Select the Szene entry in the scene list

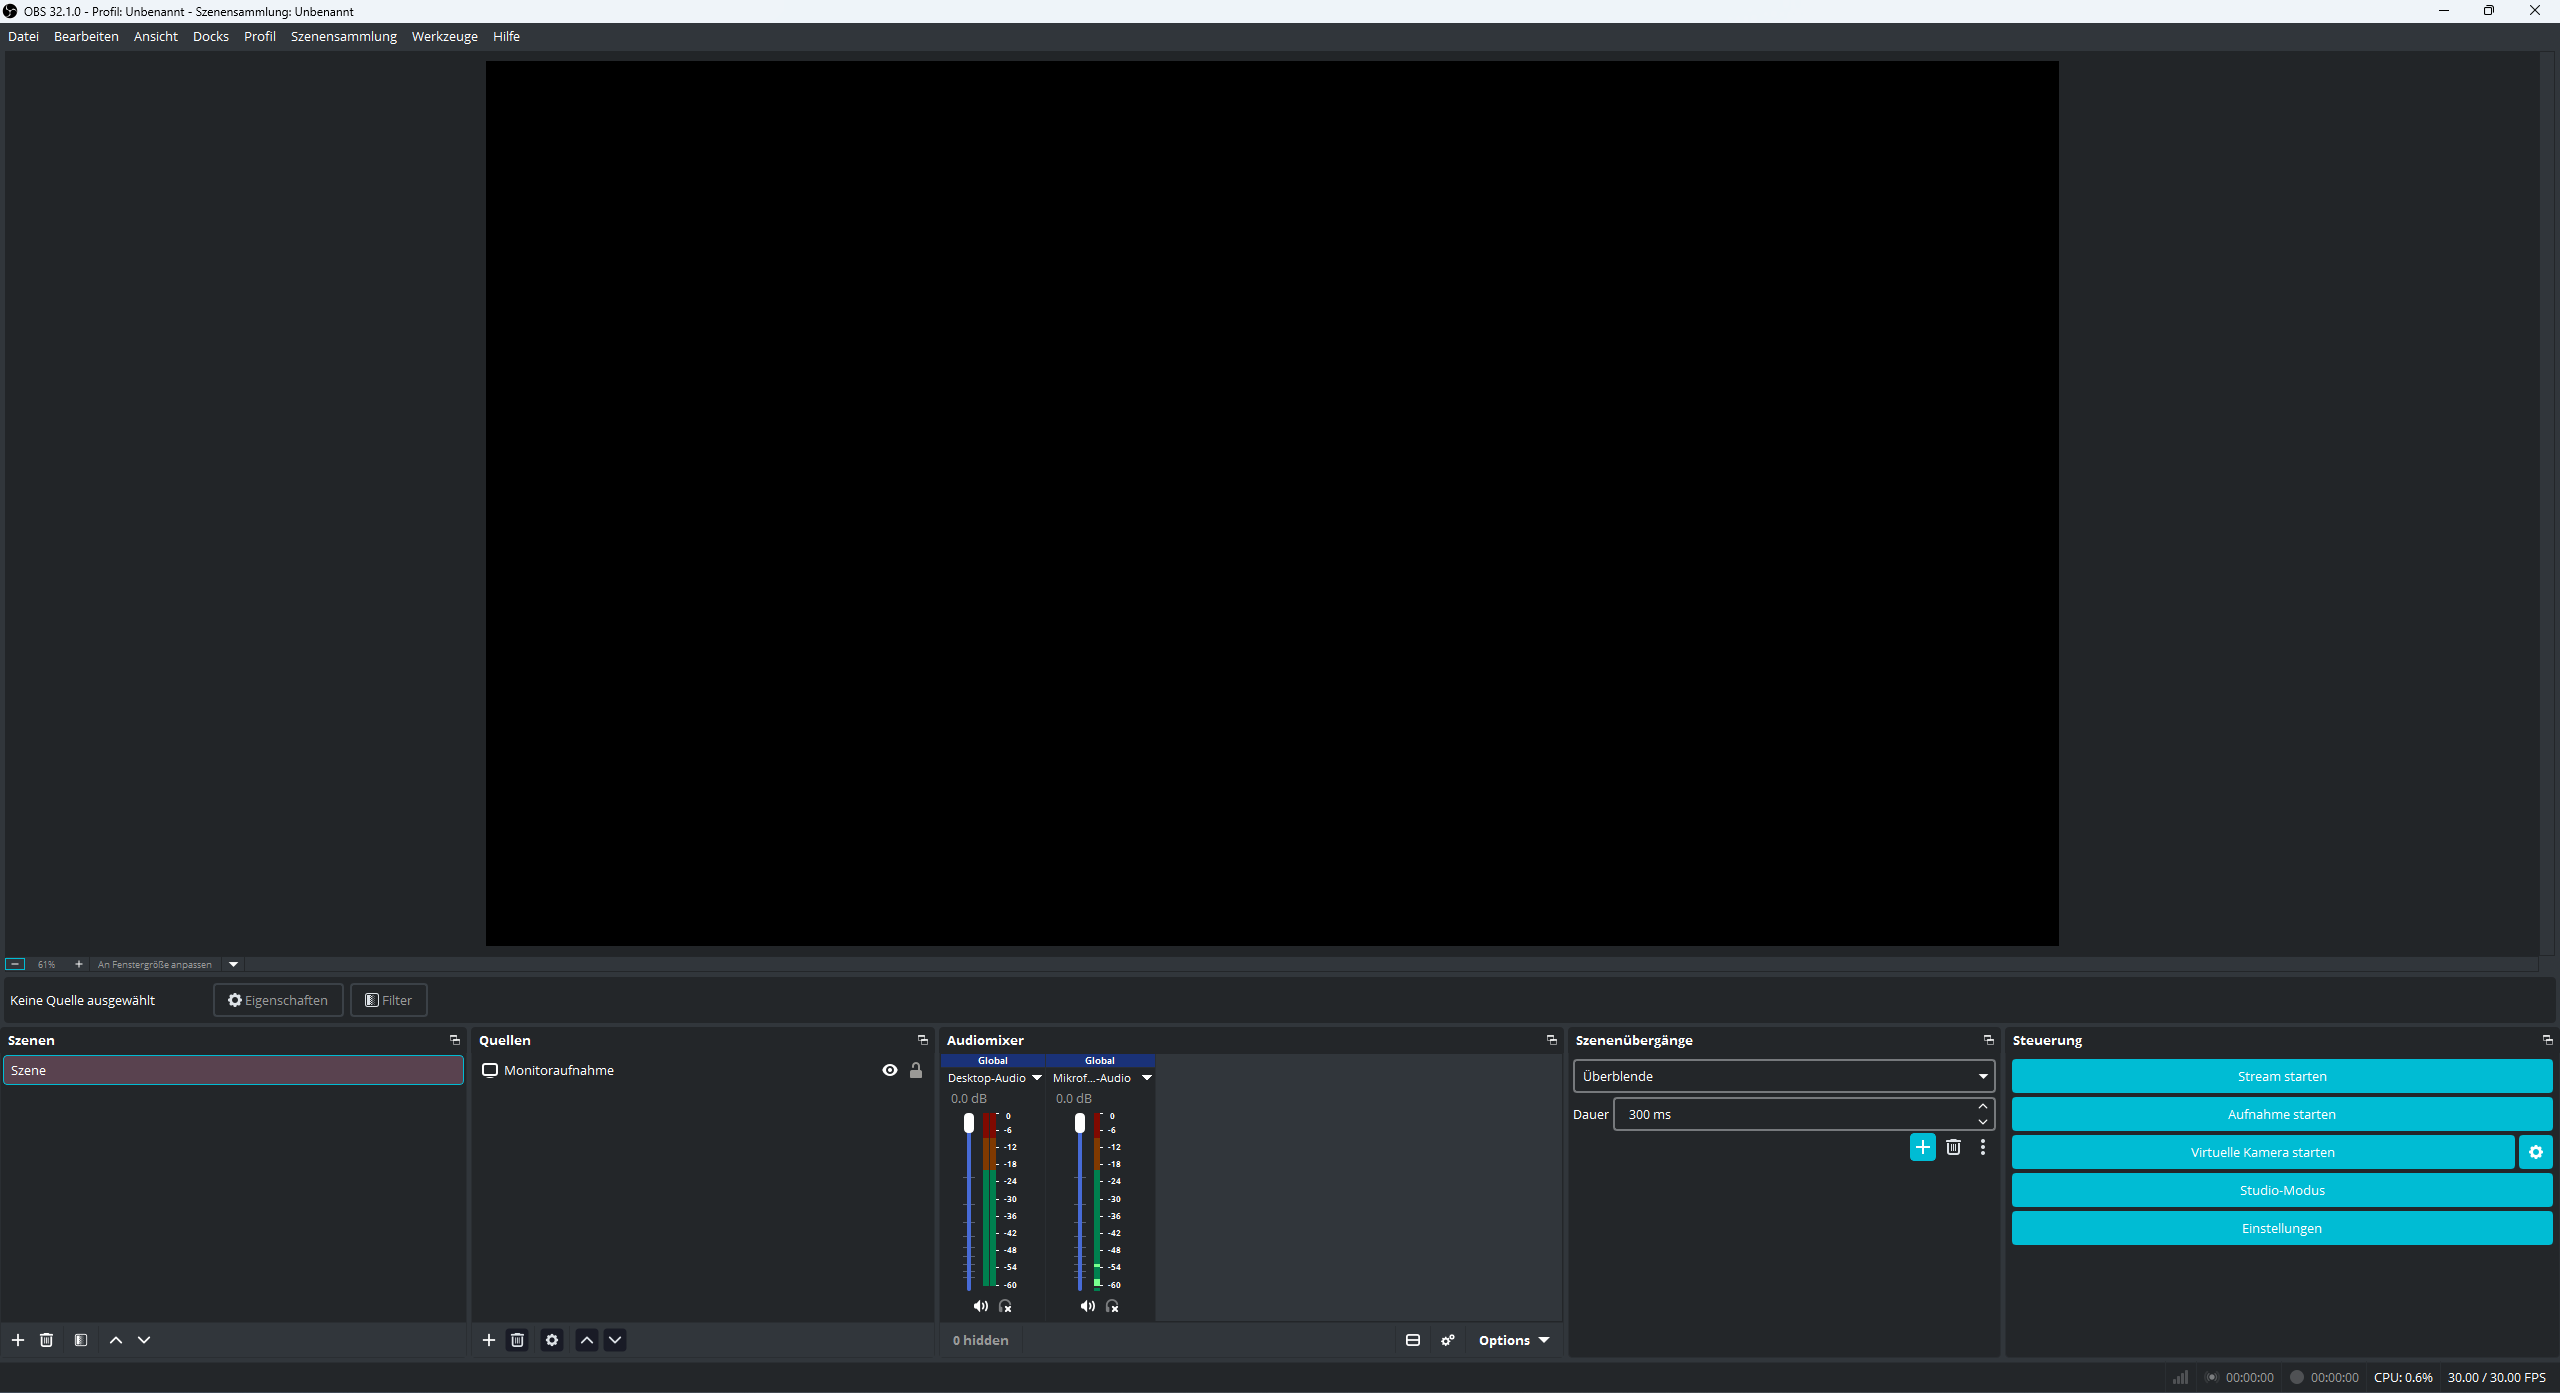coord(233,1070)
